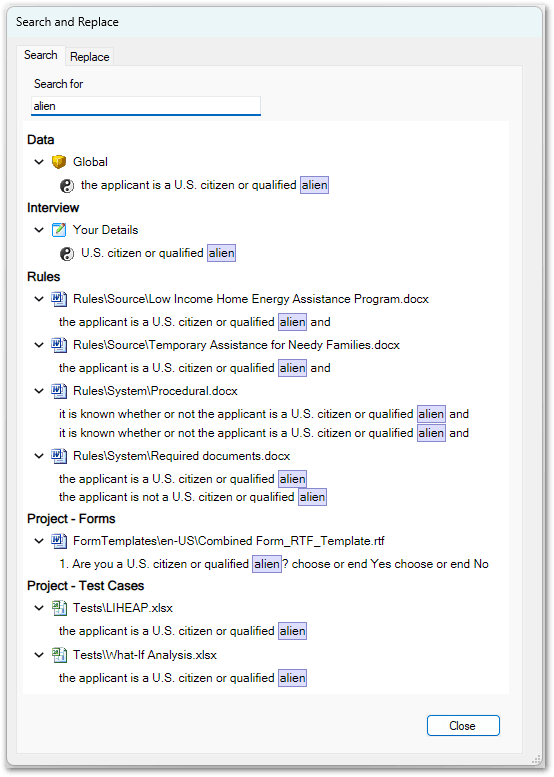Select Global result 'the applicant is a U.S. citizen'
This screenshot has width=554, height=777.
(204, 185)
